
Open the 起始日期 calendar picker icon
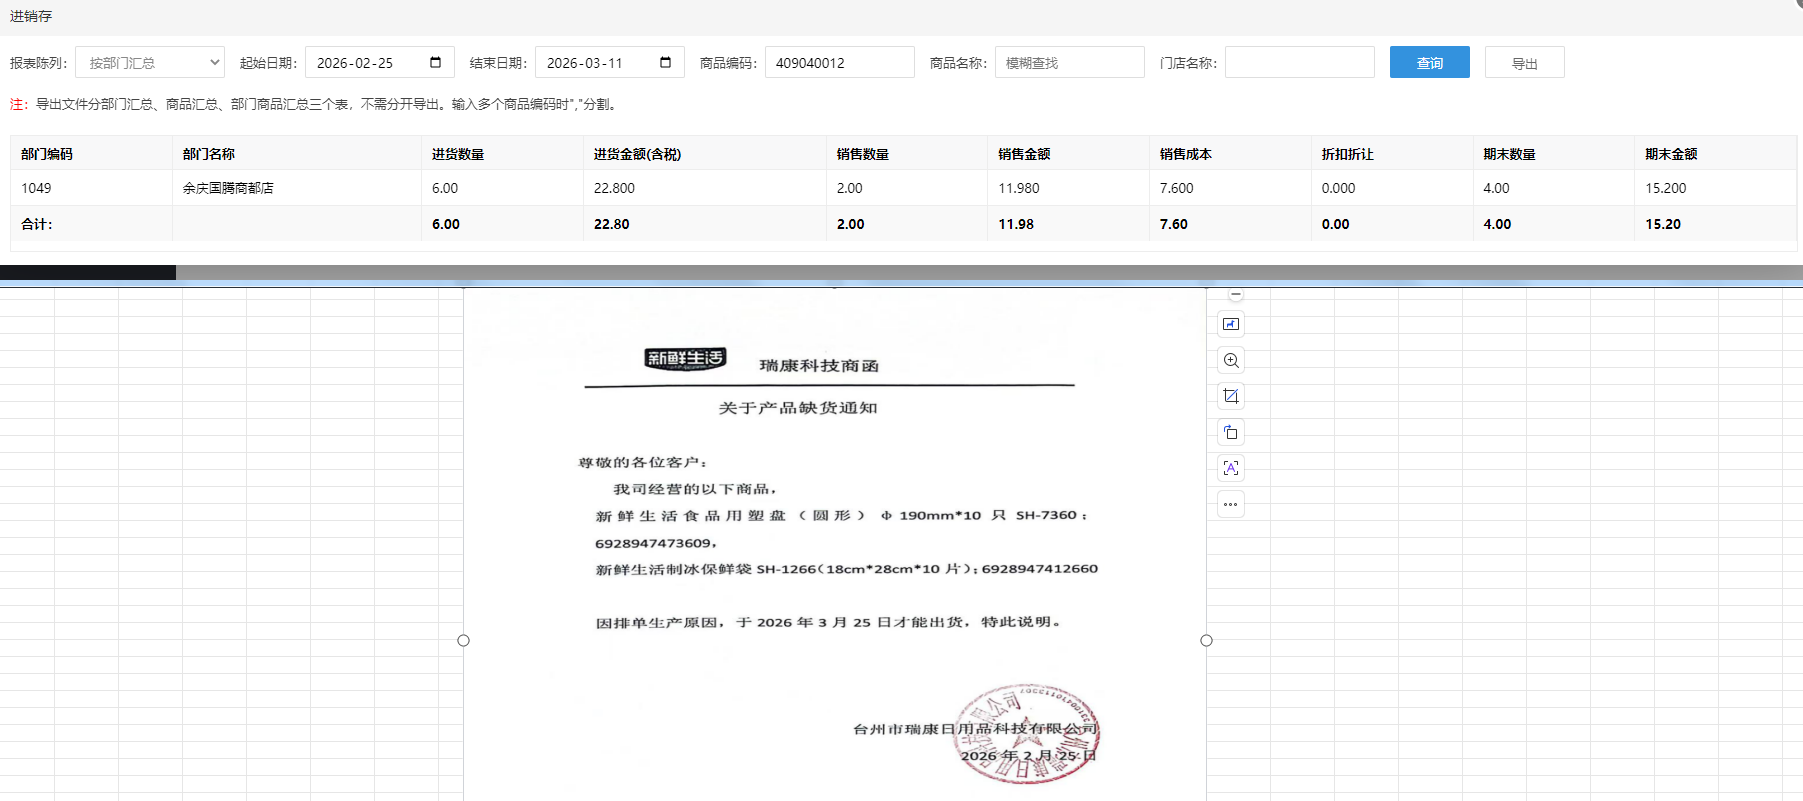coord(435,62)
